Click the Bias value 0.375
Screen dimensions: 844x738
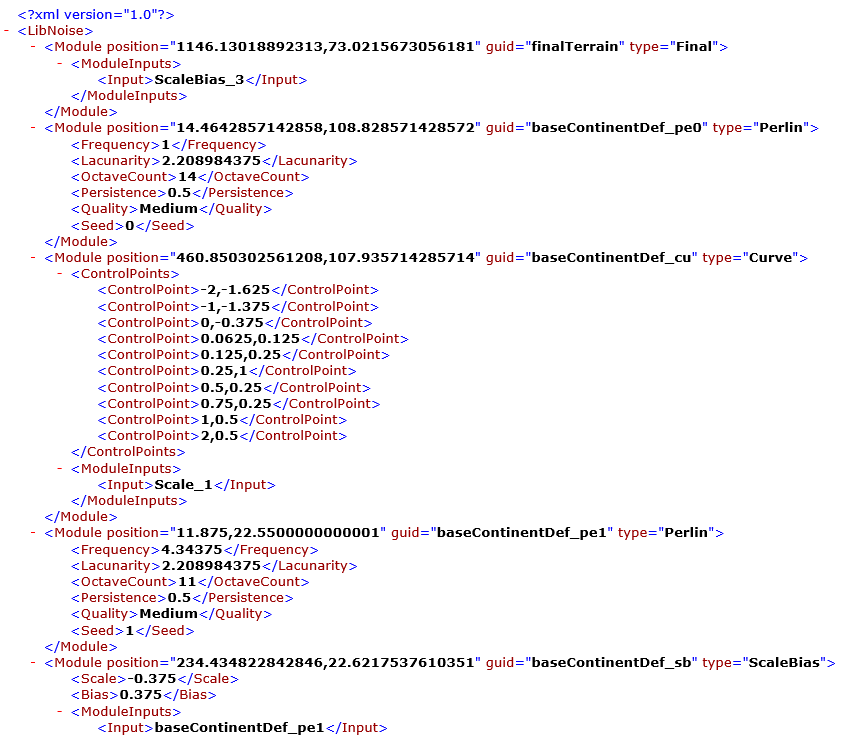point(140,695)
